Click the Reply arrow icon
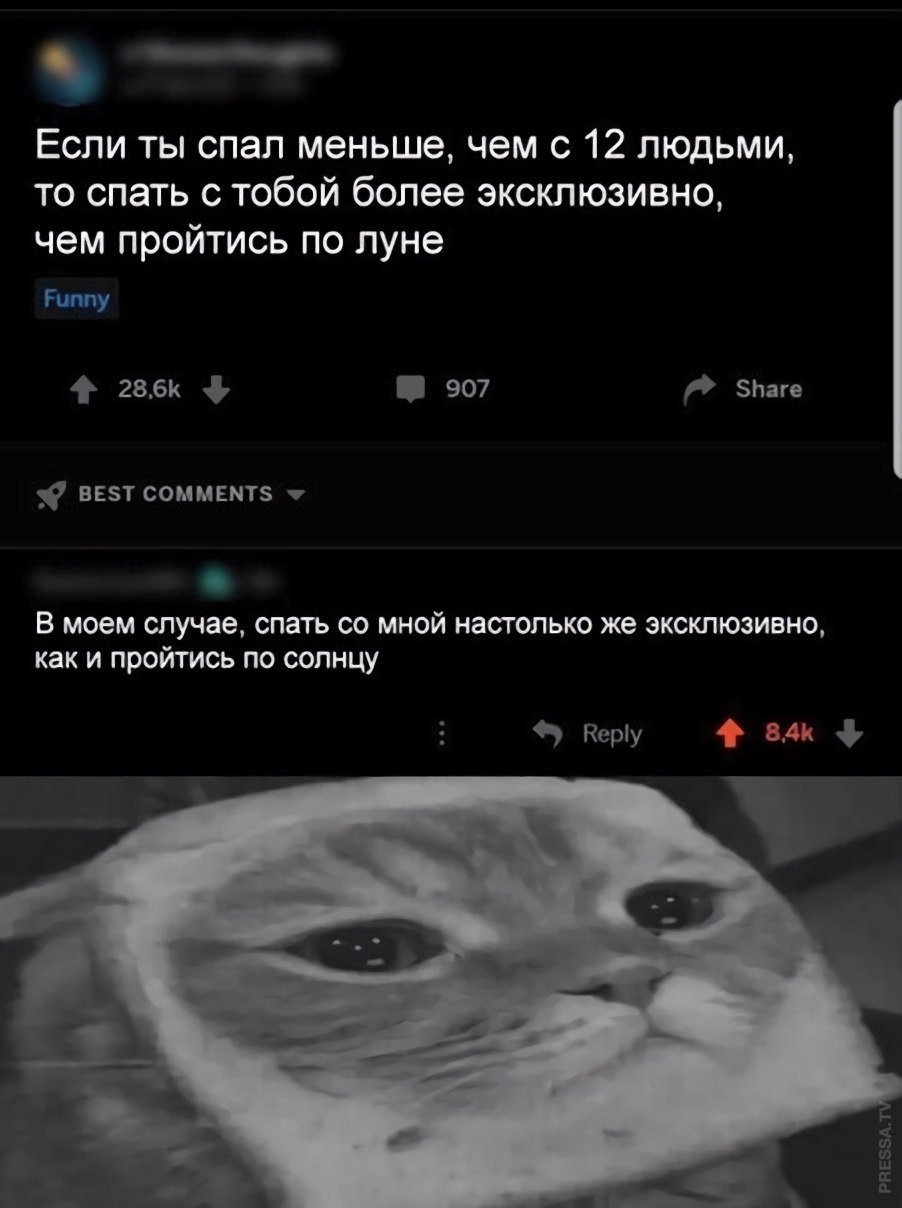Viewport: 902px width, 1208px height. (x=550, y=736)
